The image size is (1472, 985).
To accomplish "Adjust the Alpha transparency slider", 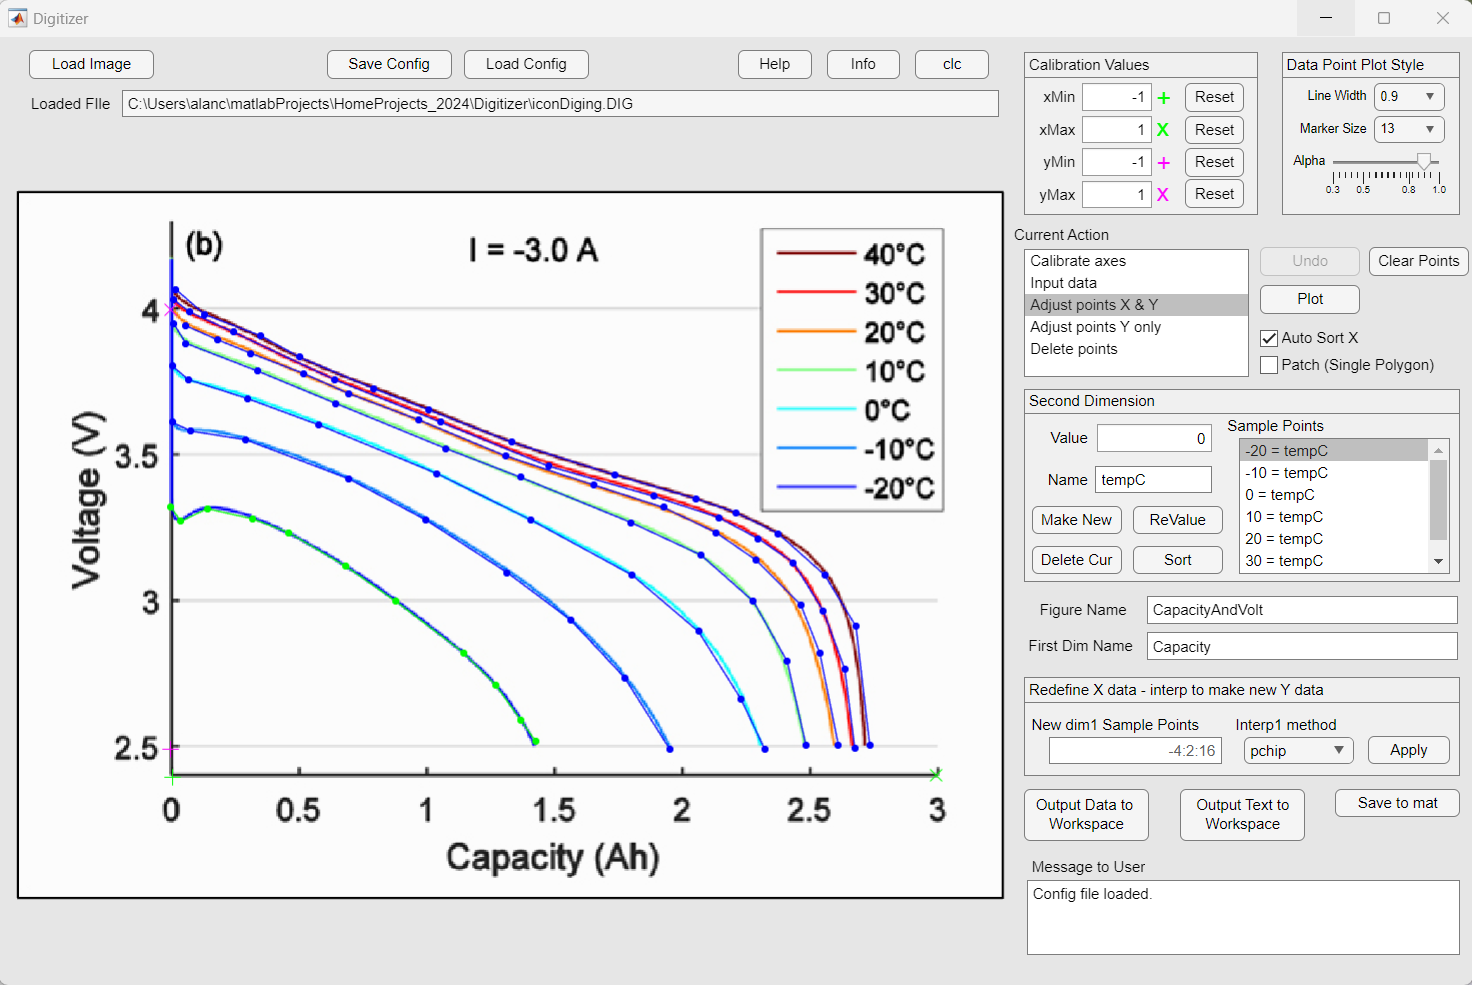I will pyautogui.click(x=1423, y=162).
